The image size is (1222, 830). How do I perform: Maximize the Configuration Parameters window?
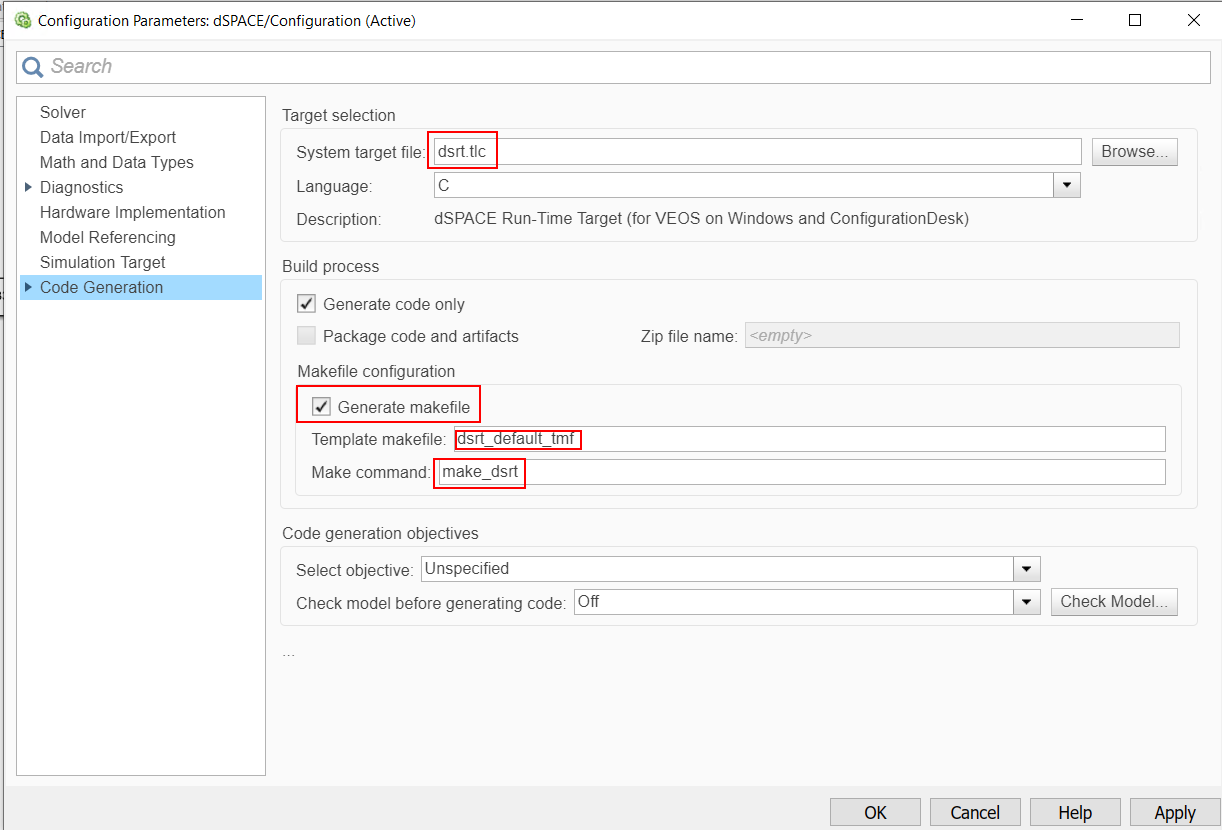pyautogui.click(x=1135, y=20)
